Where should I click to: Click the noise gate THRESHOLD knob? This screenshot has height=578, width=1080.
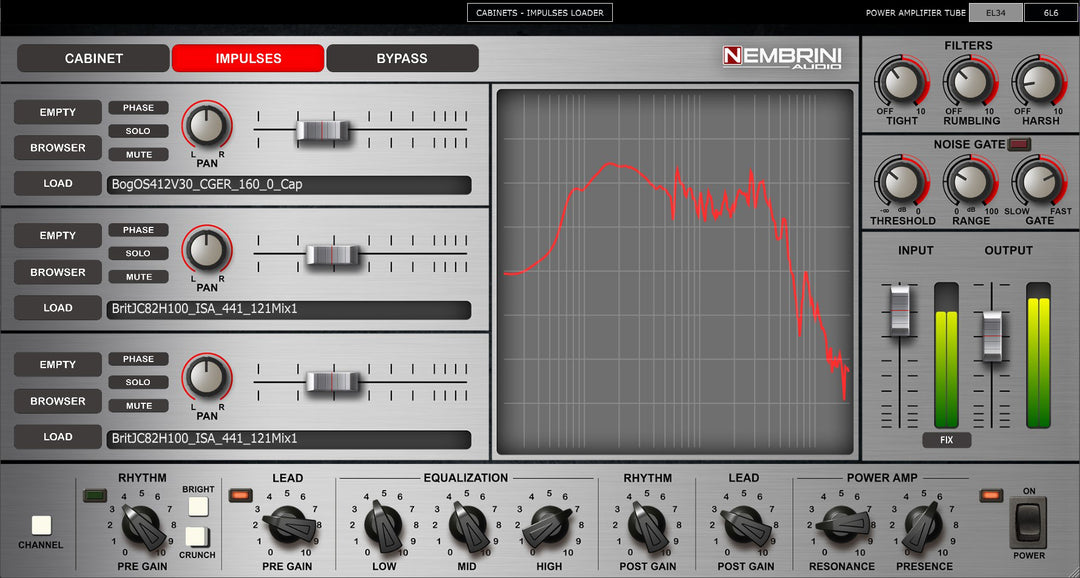(902, 183)
